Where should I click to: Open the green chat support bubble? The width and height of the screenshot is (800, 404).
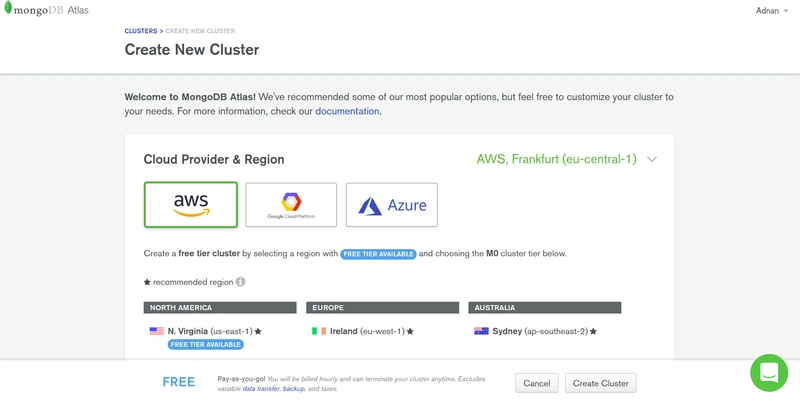click(x=769, y=373)
